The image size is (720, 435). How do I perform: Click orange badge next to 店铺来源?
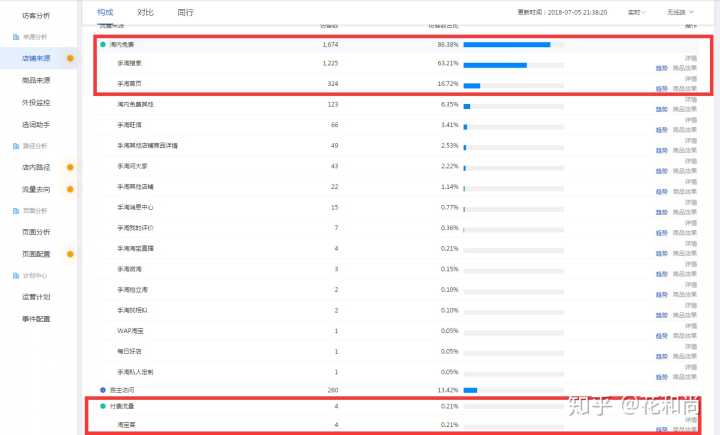tap(69, 59)
